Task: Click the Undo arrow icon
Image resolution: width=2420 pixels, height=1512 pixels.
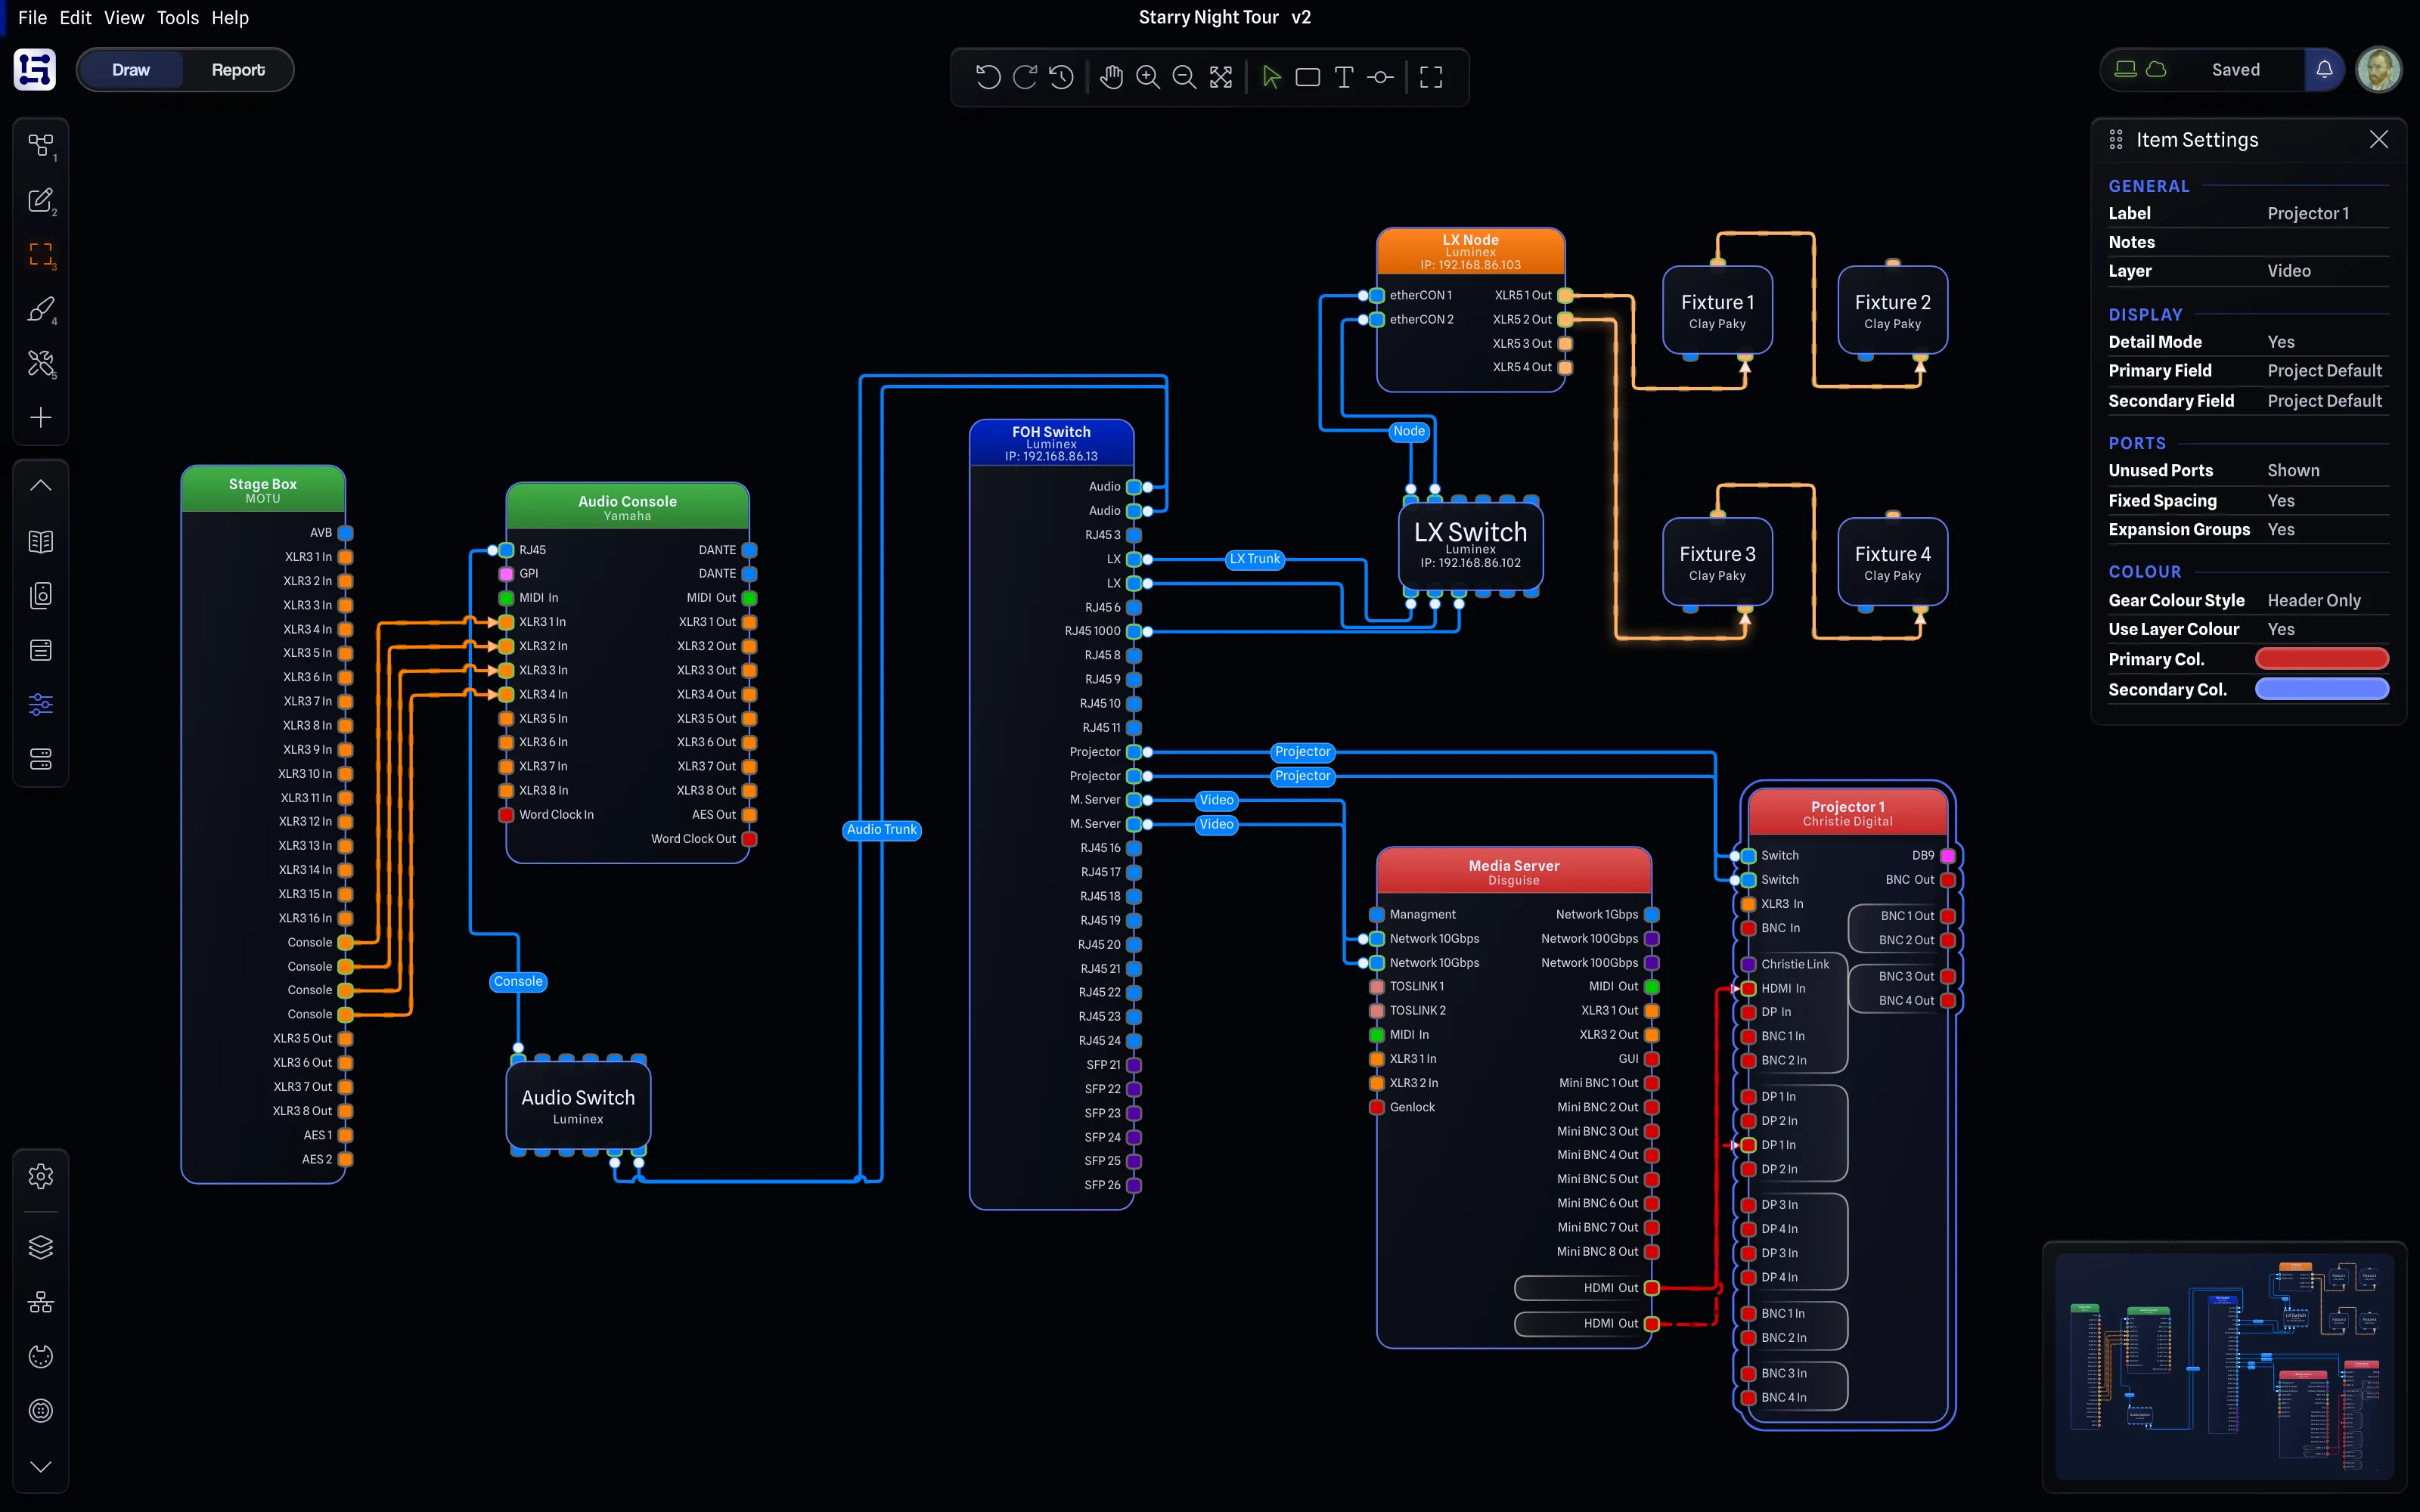Action: (x=988, y=77)
